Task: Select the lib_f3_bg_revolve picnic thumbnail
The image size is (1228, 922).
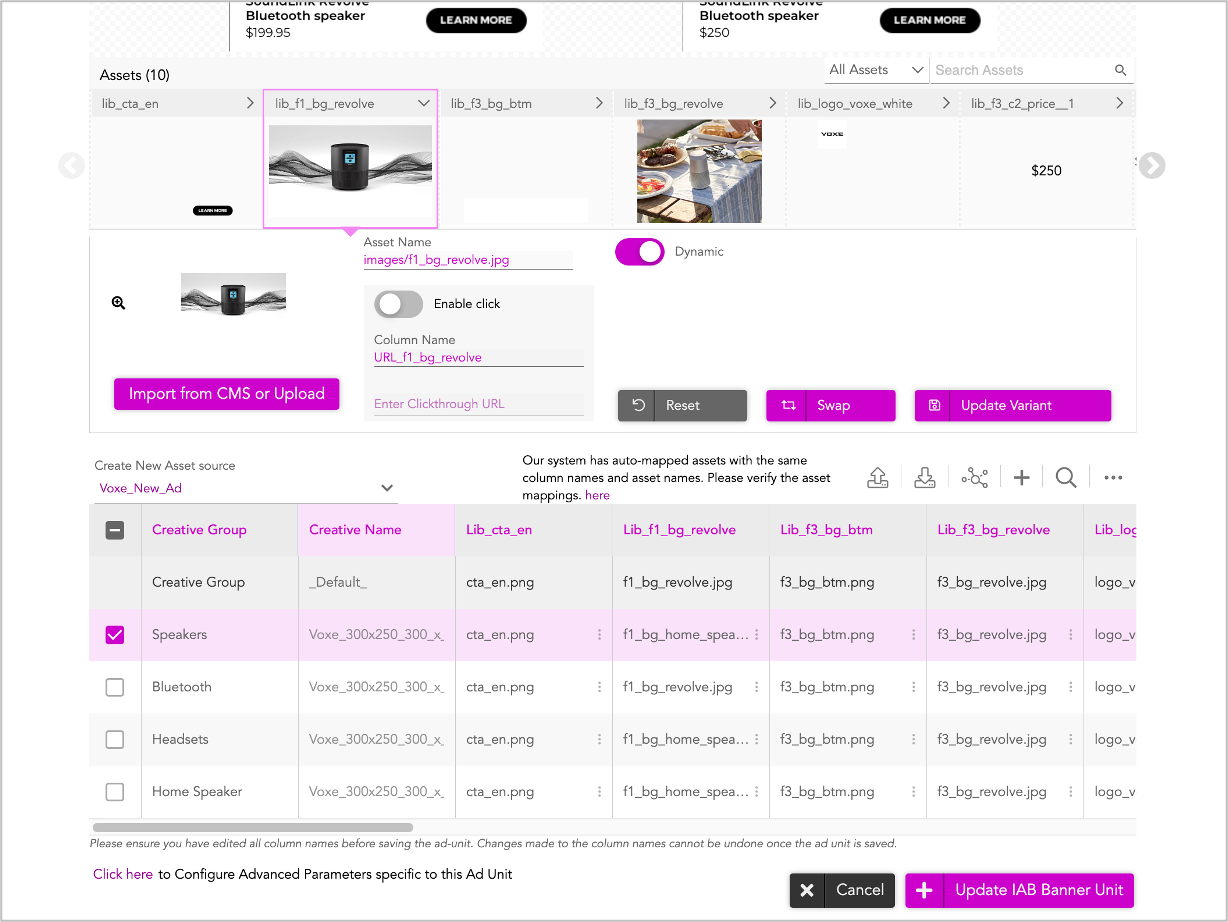Action: pos(699,171)
